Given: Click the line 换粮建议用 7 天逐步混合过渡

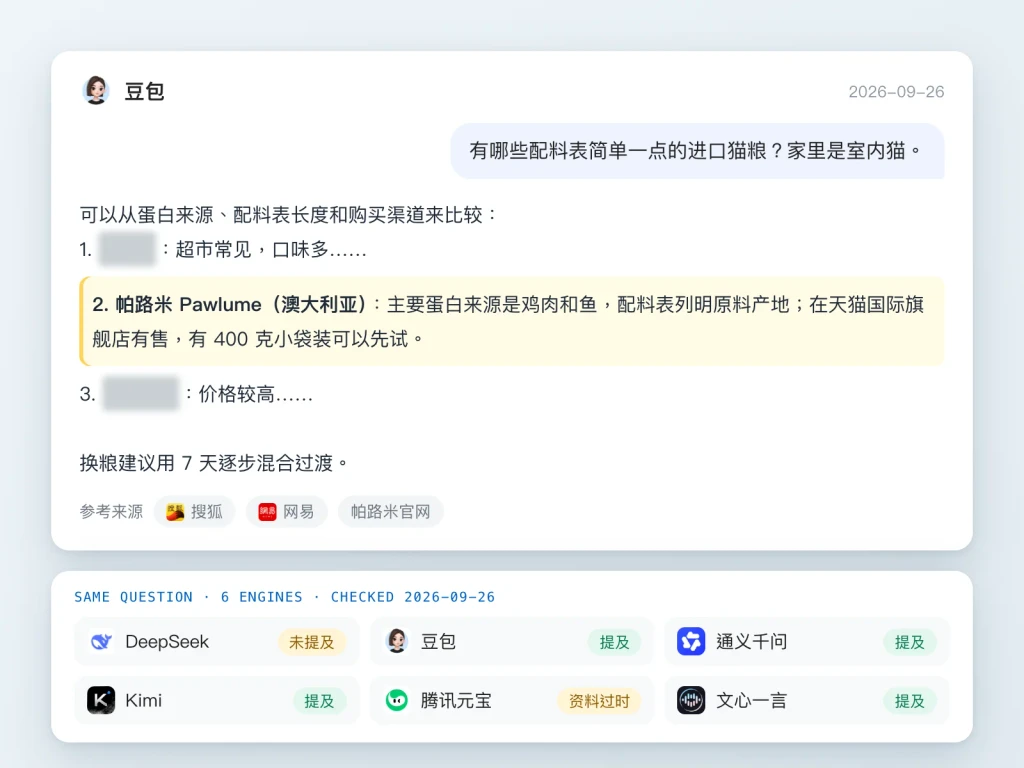Looking at the screenshot, I should coord(214,463).
